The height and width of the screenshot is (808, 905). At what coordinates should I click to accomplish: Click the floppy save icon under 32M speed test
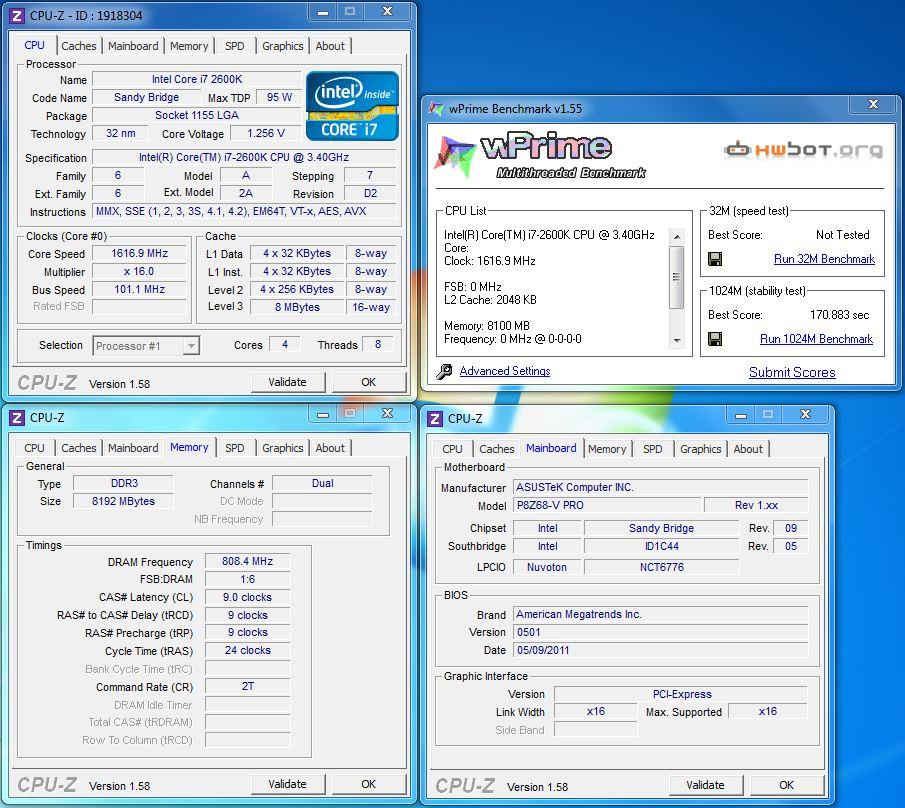715,259
